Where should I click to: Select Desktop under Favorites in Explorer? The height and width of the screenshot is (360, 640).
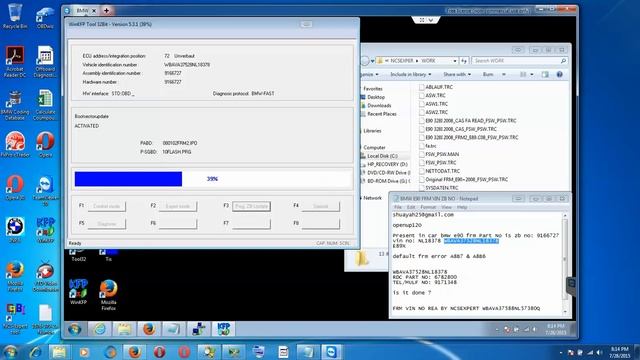pos(376,97)
